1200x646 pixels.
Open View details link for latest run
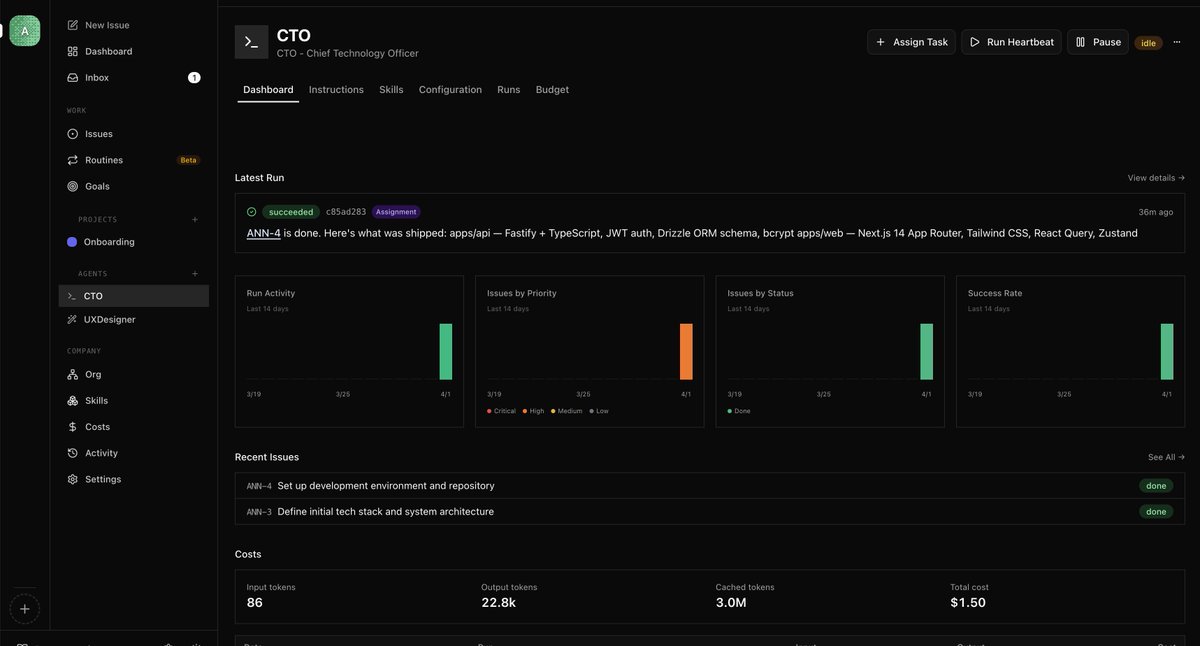click(x=1156, y=178)
